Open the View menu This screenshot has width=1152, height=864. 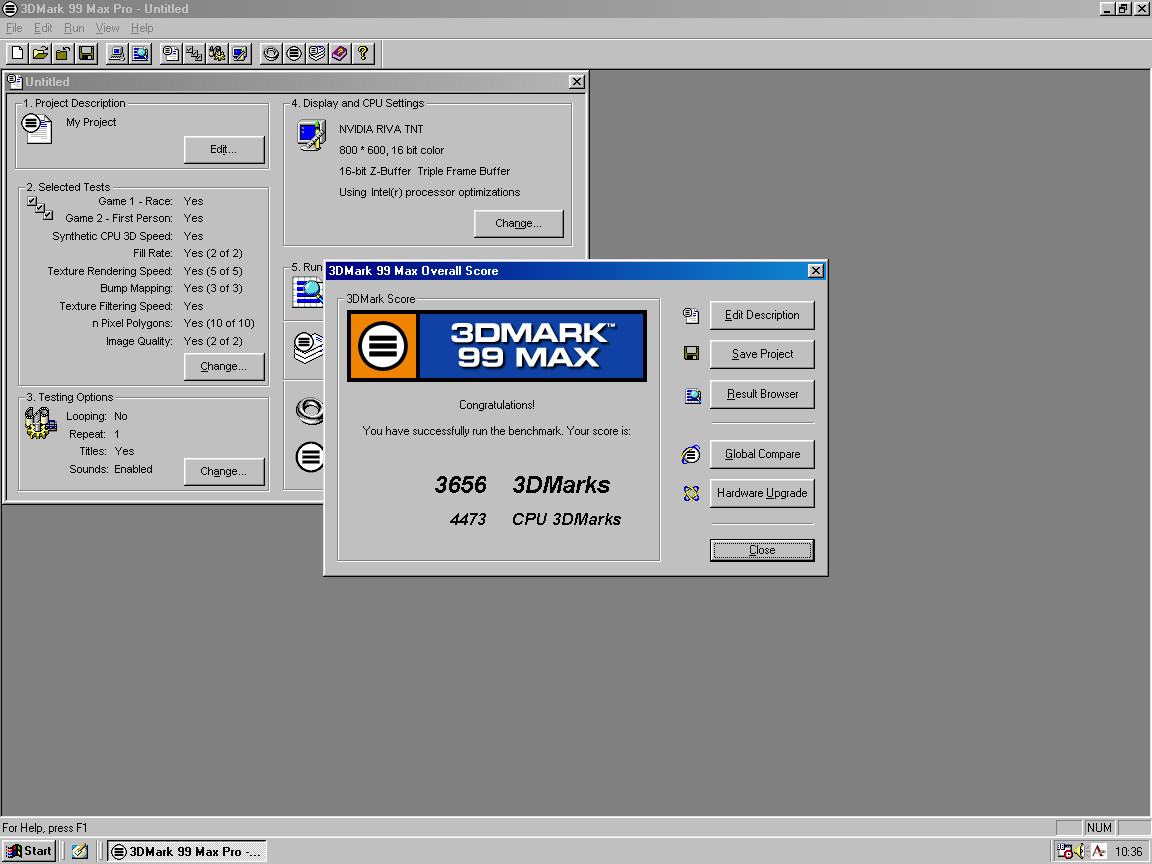(107, 28)
